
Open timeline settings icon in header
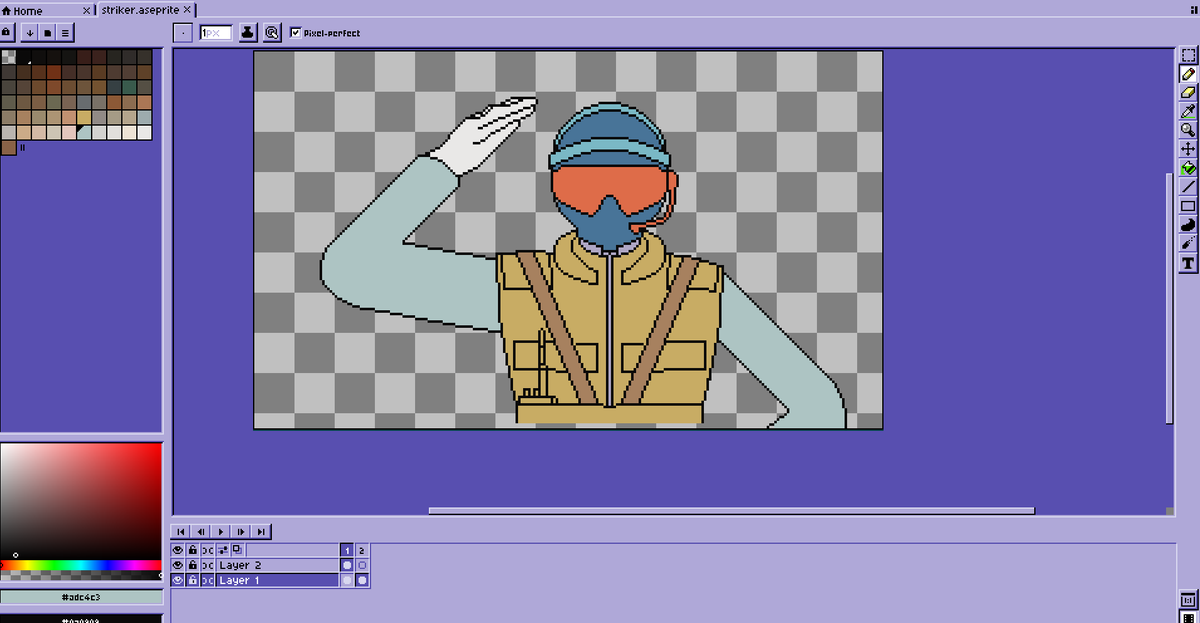(222, 550)
